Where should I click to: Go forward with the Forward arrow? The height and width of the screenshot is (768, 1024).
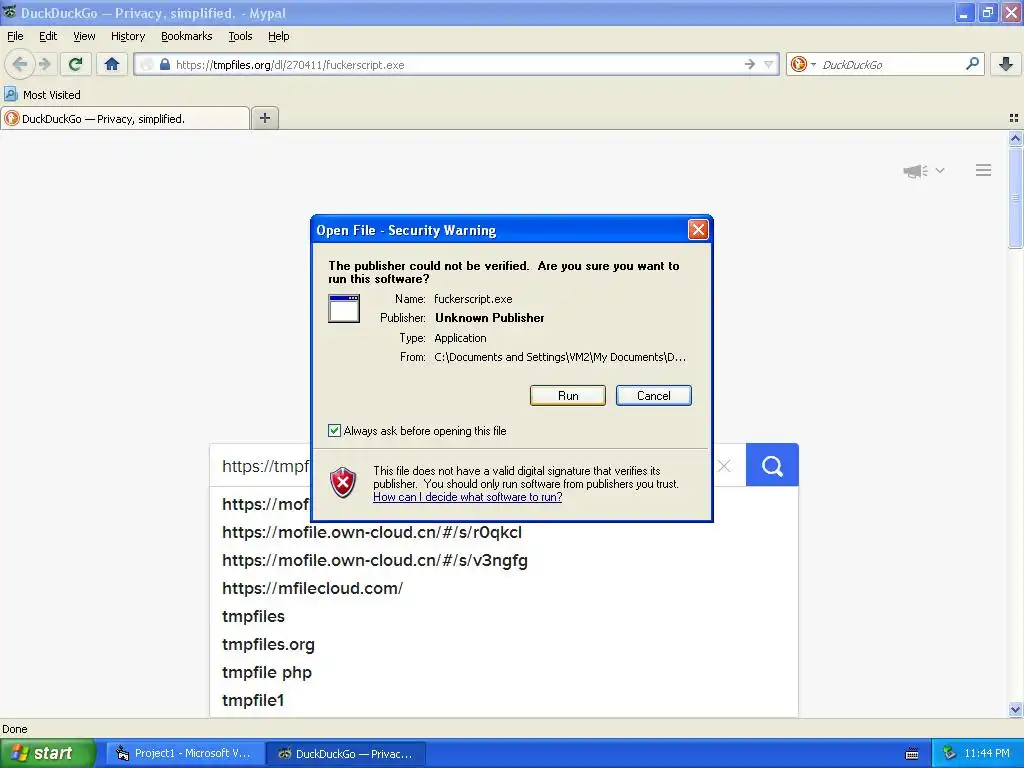click(44, 64)
